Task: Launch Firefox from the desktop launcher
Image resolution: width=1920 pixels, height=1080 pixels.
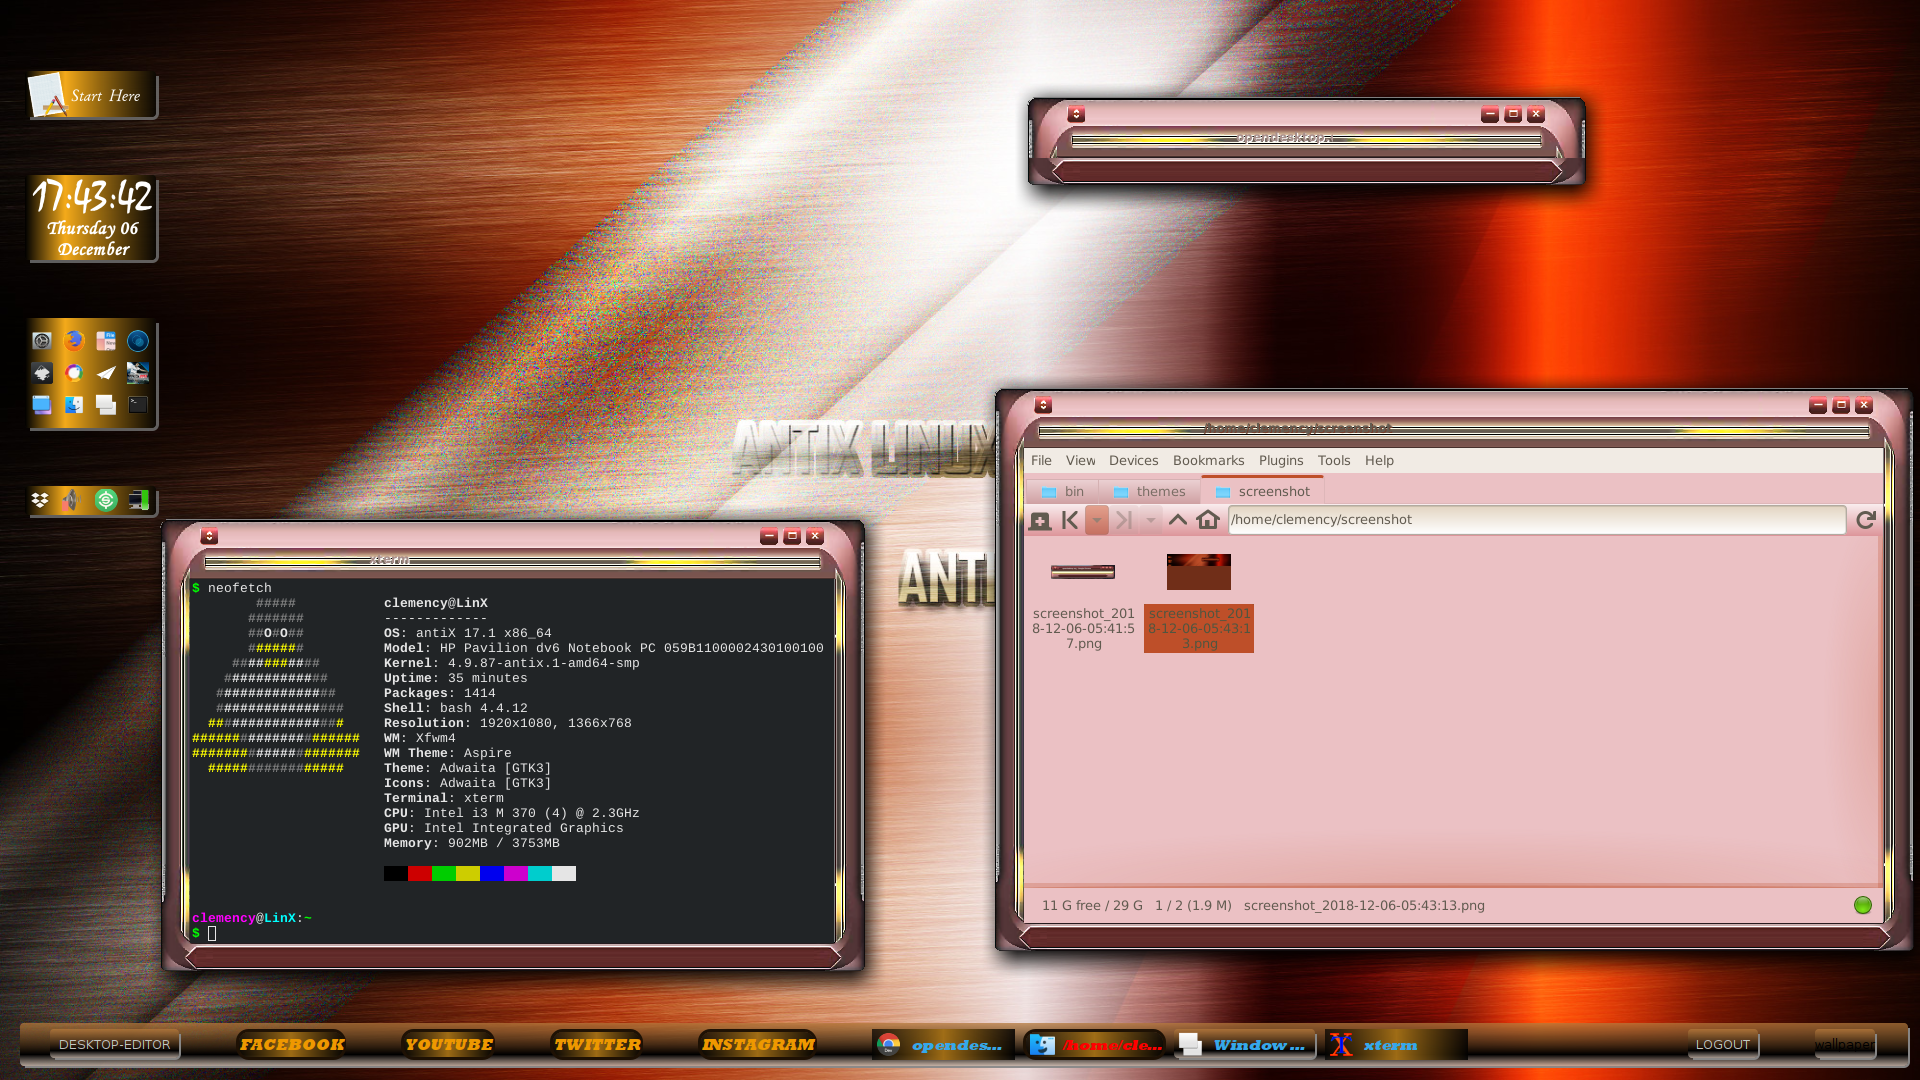Action: click(x=74, y=341)
